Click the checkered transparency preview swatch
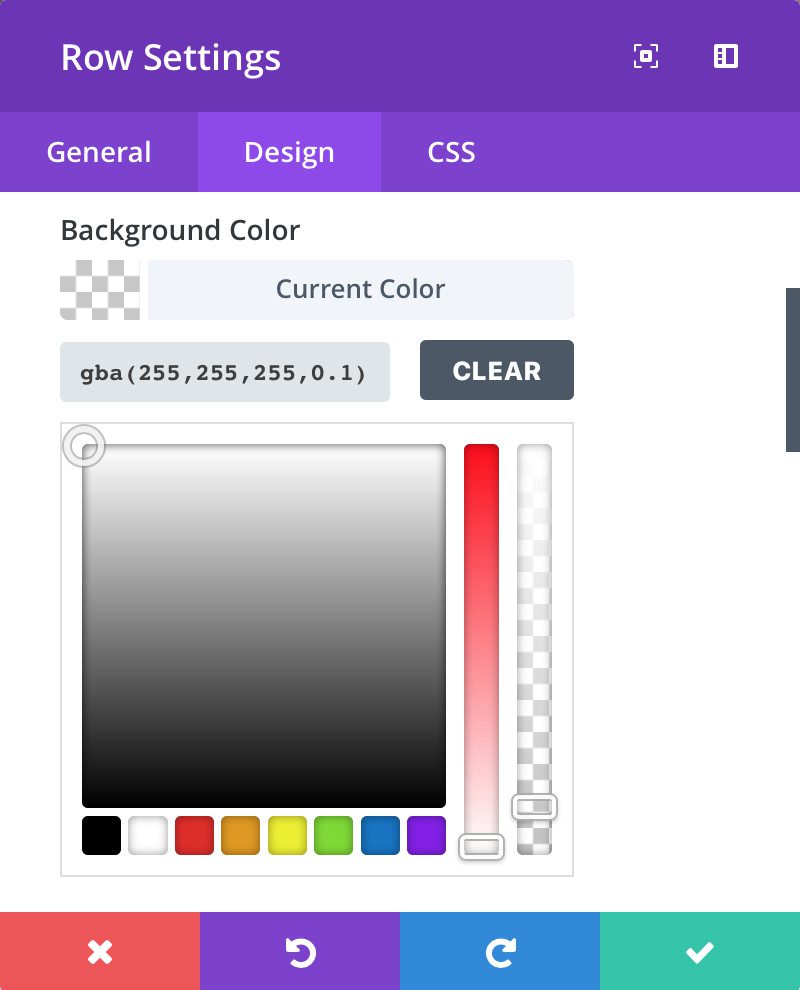800x990 pixels. pyautogui.click(x=101, y=289)
